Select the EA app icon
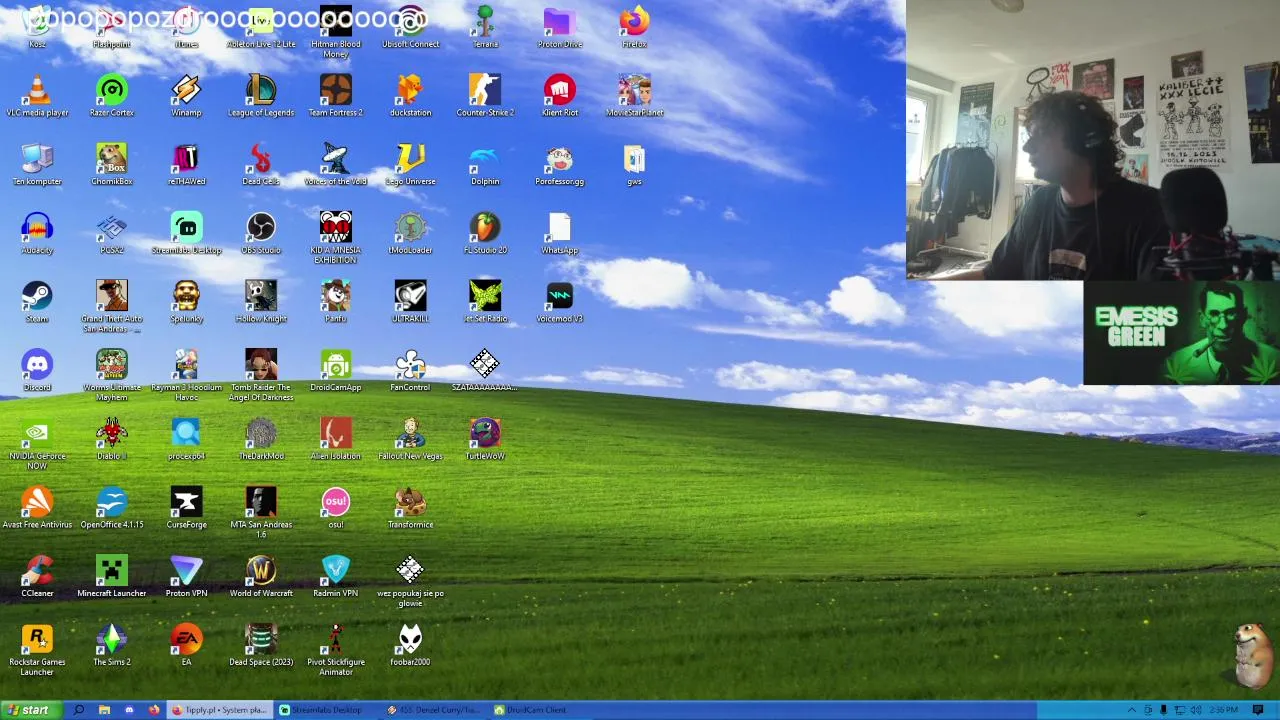 [186, 645]
